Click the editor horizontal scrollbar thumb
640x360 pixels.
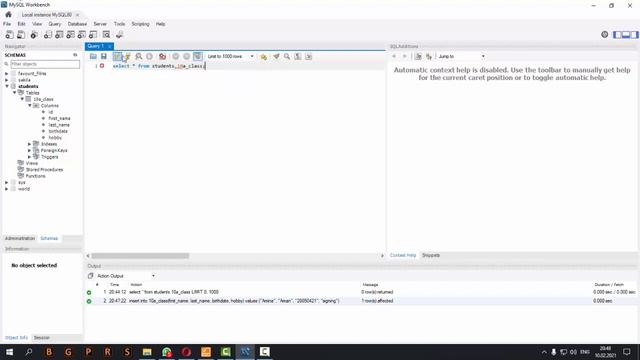coord(140,256)
